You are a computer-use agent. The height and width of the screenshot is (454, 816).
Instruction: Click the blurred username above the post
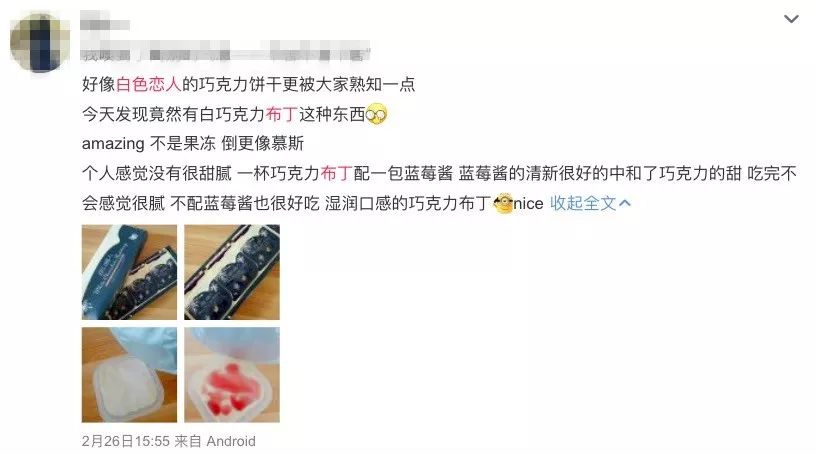[105, 23]
